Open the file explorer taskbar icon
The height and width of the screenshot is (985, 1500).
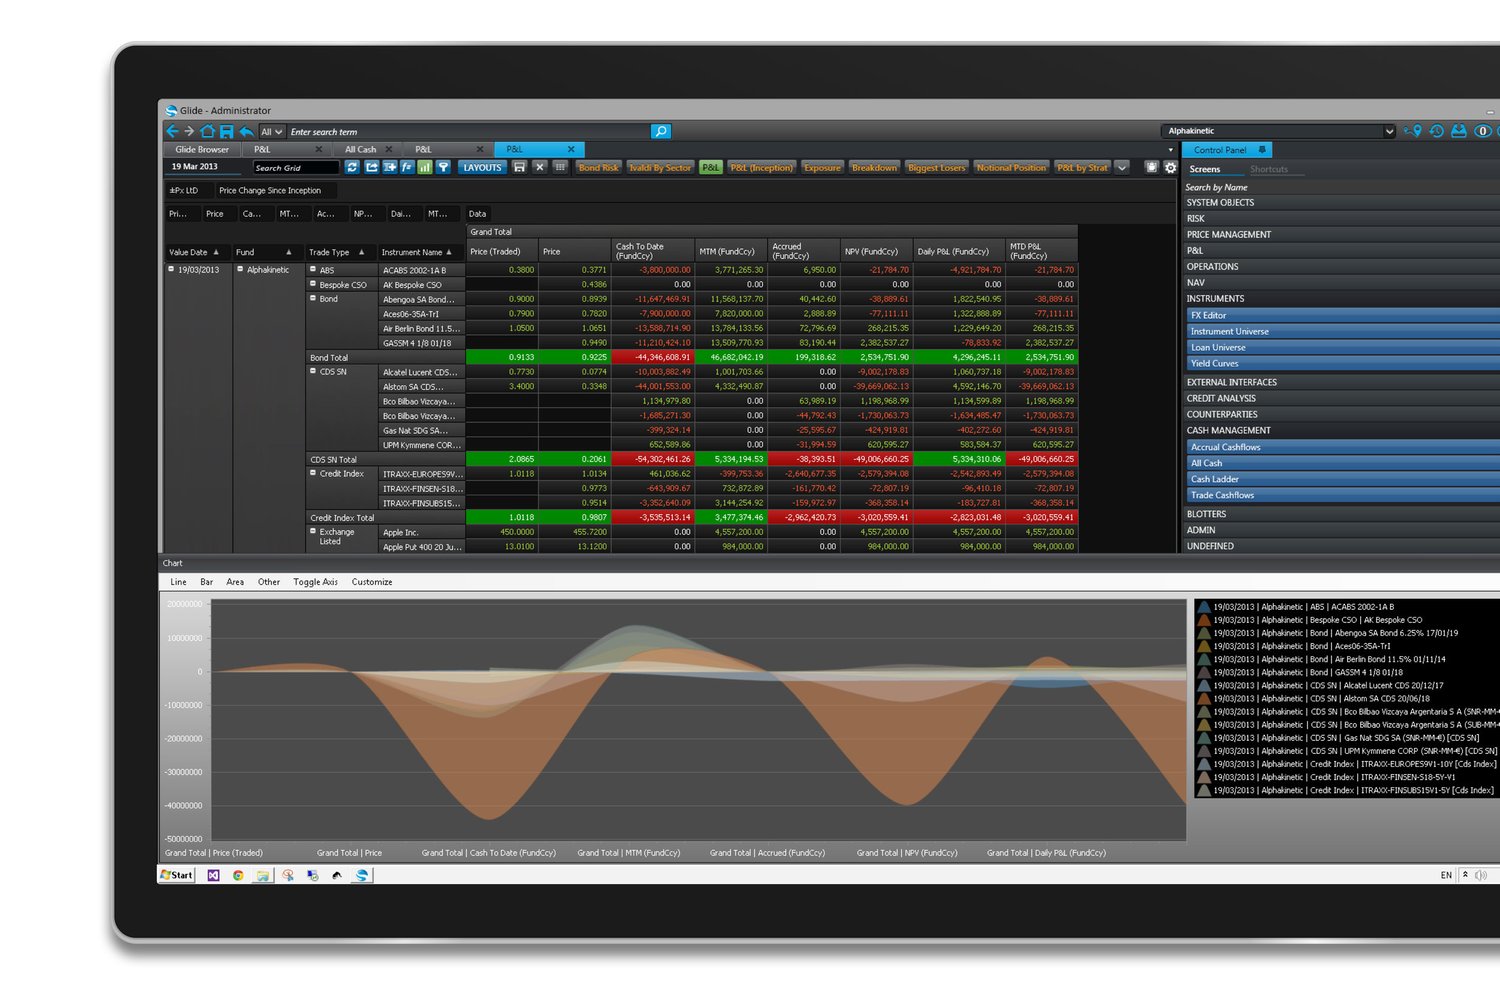point(262,875)
